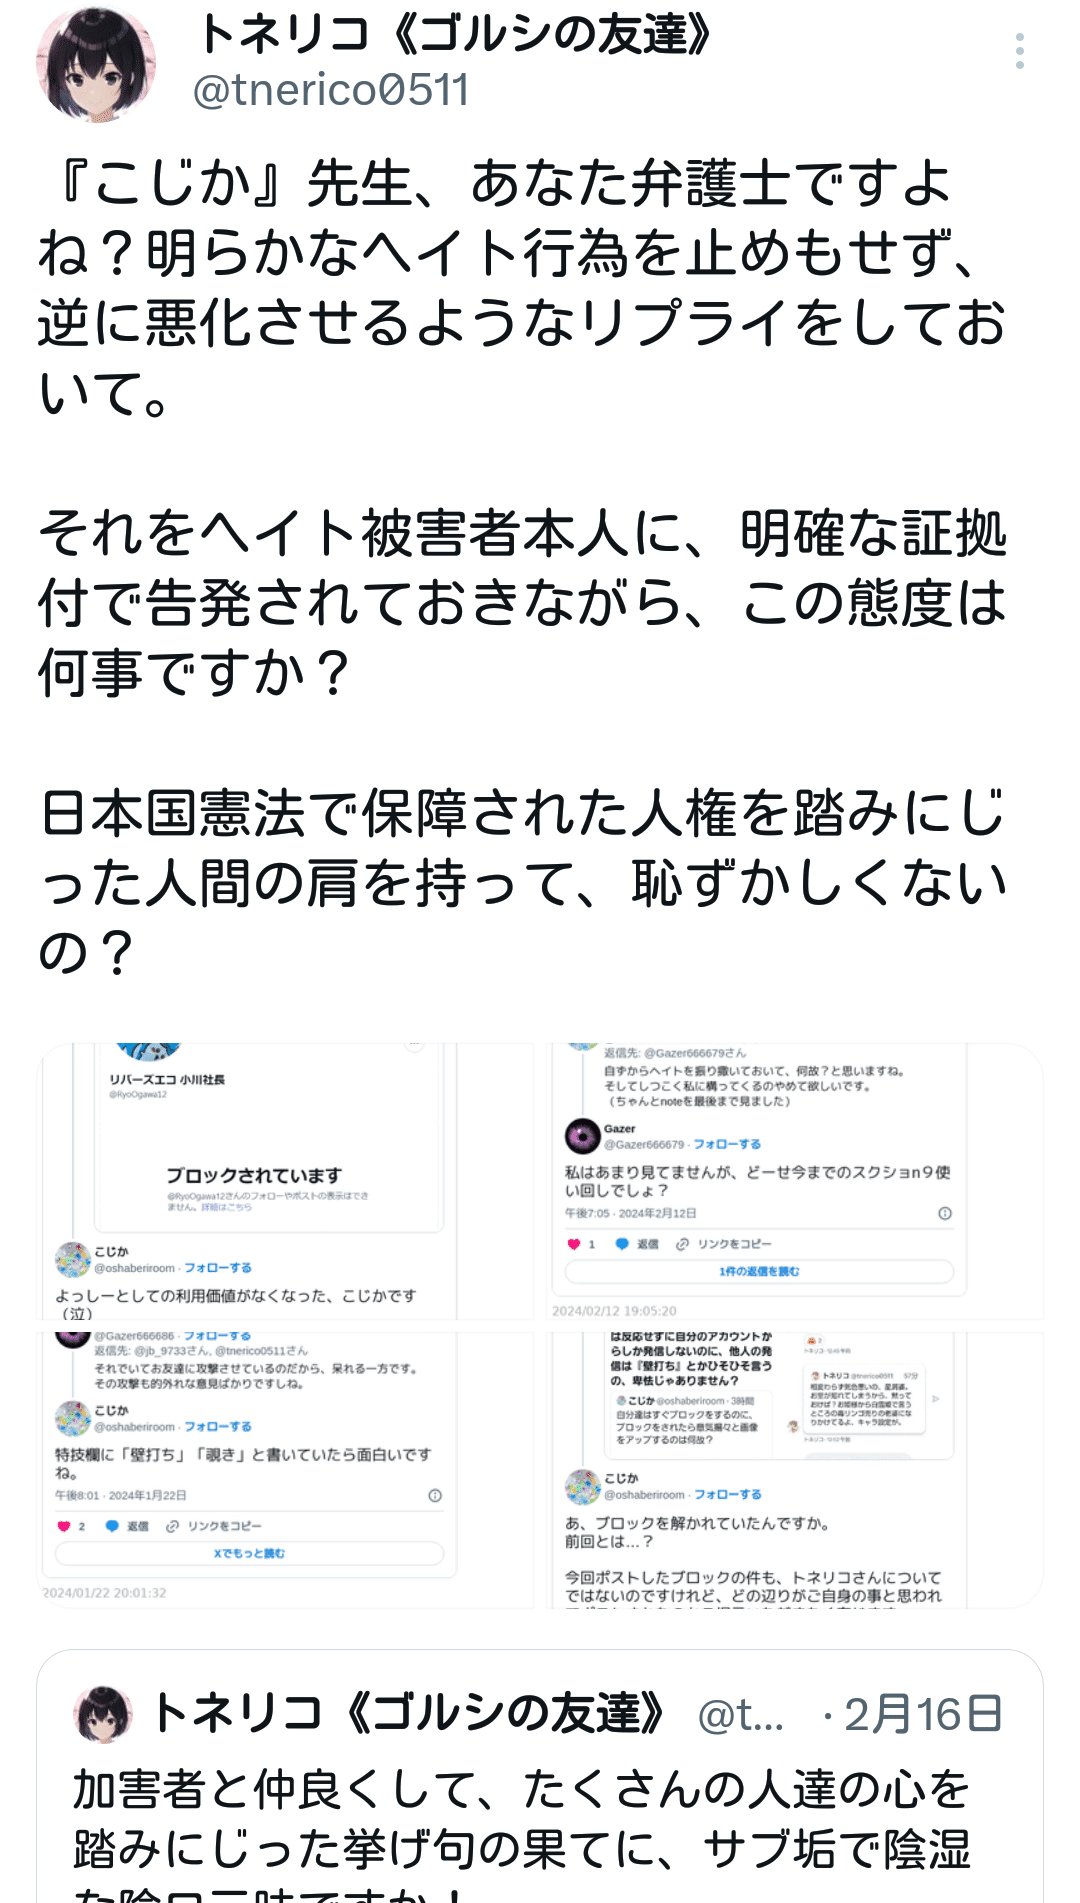
Task: Open the image containing 1件の返信を読む
Action: coord(797,1181)
